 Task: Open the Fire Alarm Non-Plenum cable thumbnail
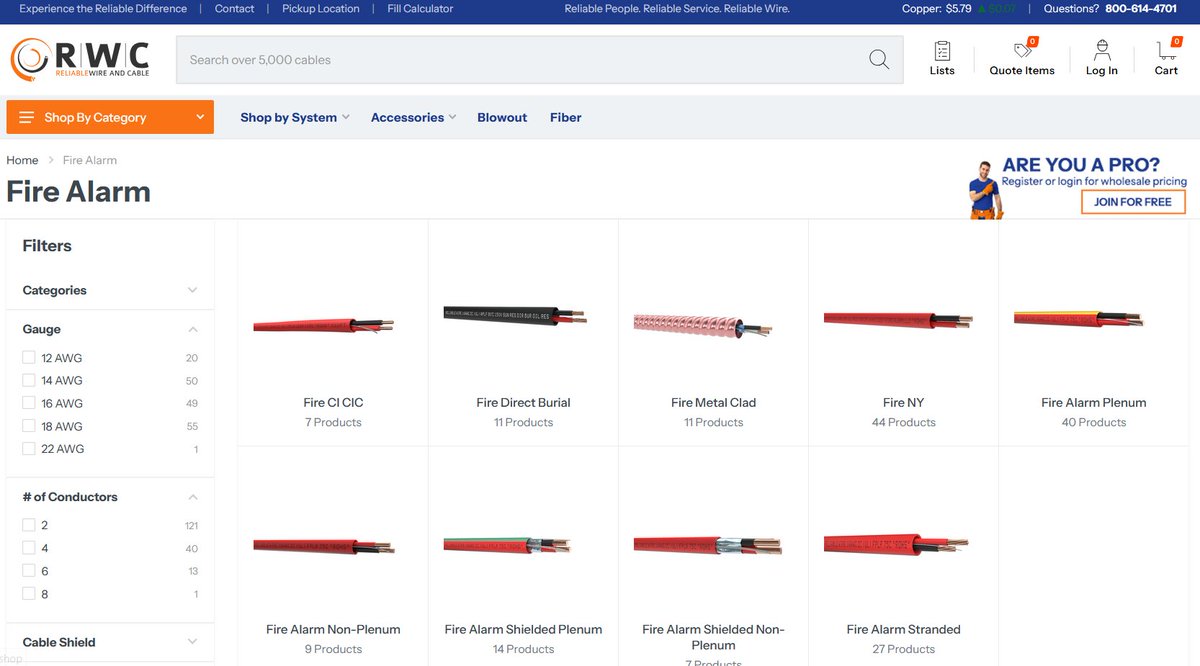(x=324, y=546)
